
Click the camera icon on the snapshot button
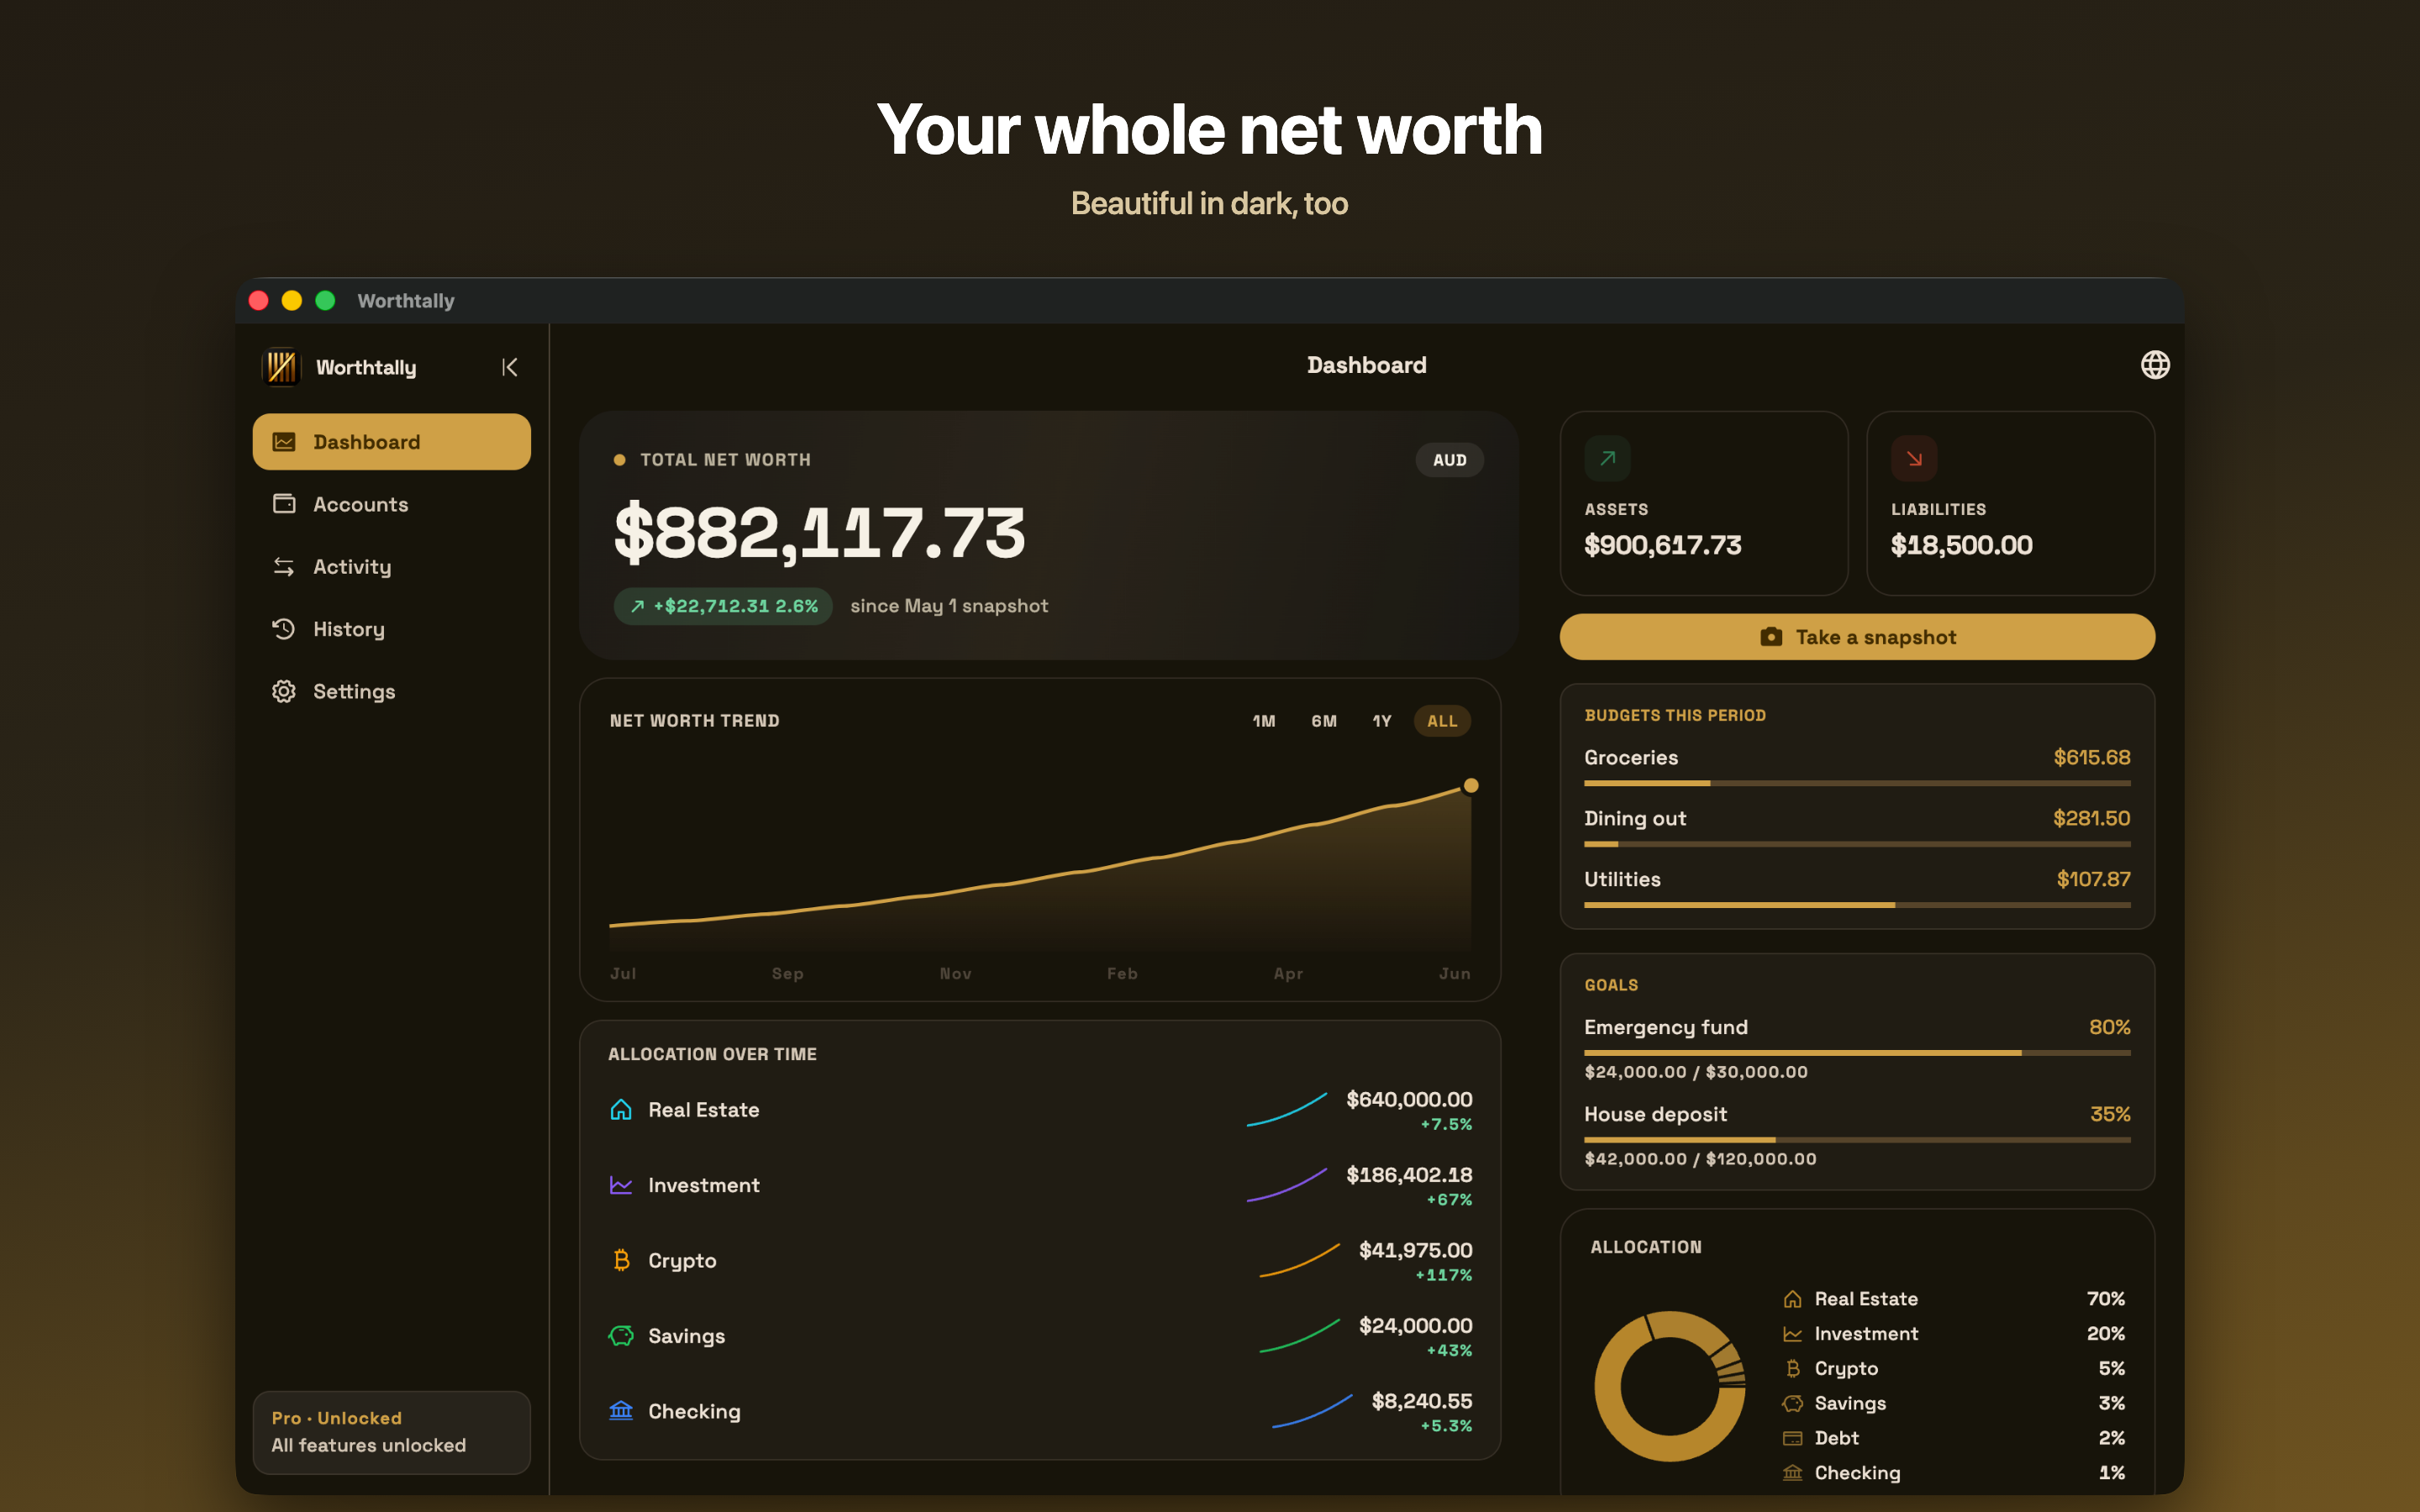(x=1770, y=637)
